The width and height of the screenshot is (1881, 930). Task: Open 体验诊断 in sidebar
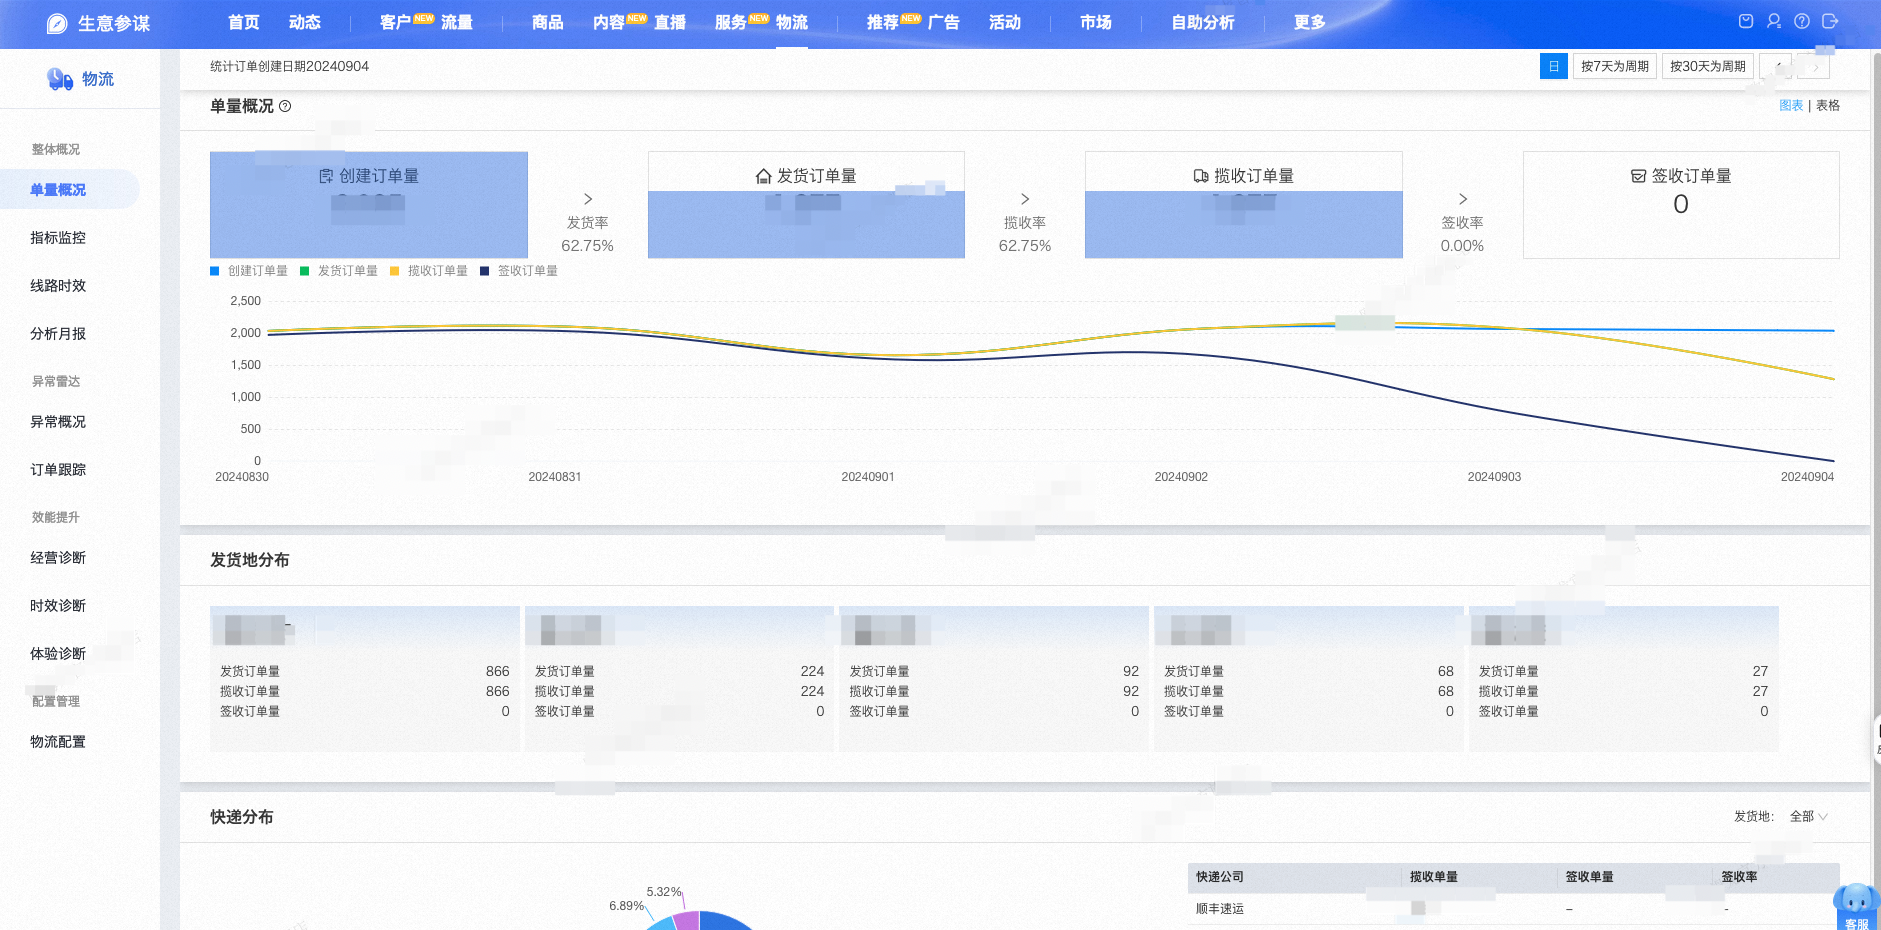coord(58,654)
